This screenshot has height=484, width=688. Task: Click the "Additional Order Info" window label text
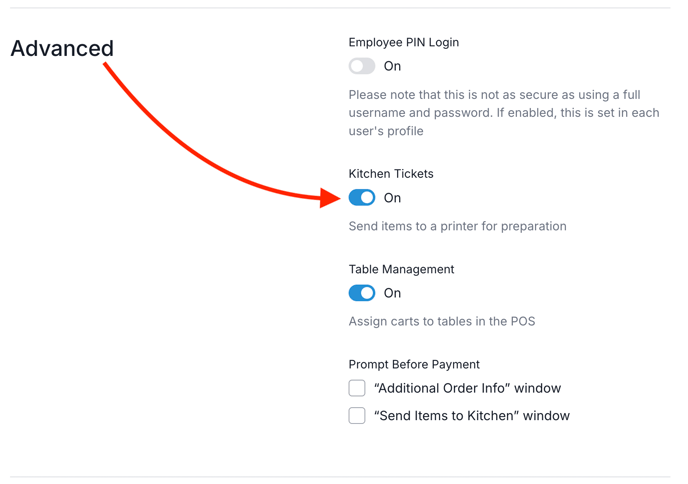(467, 388)
